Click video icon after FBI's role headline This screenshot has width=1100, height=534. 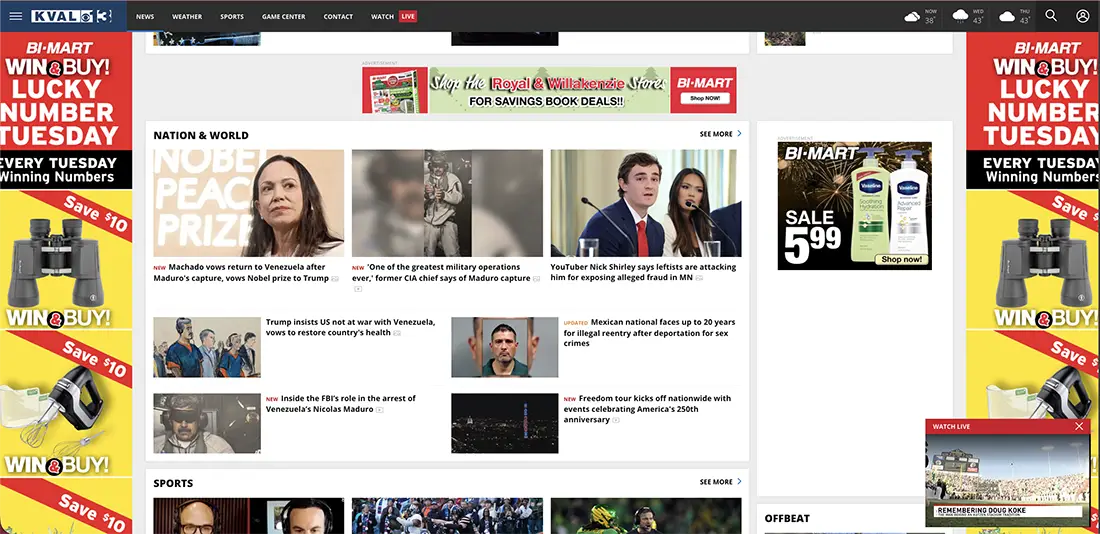coord(380,410)
